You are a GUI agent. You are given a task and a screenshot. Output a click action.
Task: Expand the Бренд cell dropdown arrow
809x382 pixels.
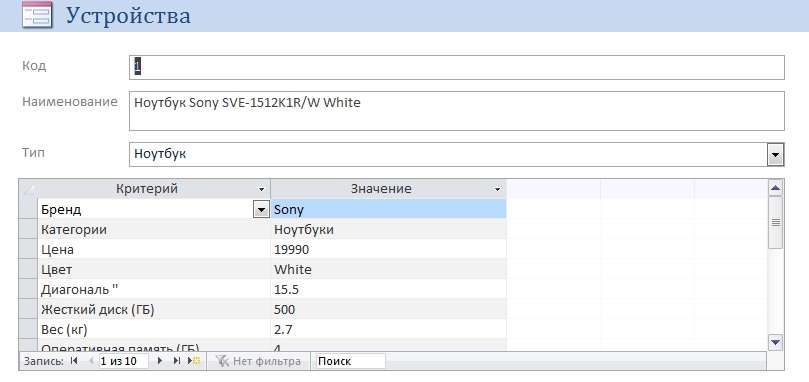[x=262, y=210]
